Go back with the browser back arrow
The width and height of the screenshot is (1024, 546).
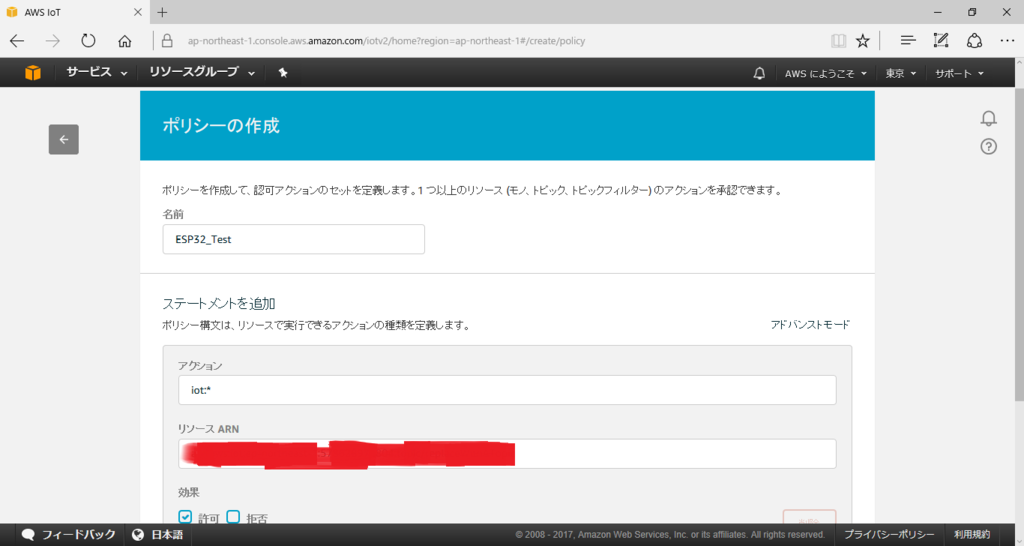17,40
